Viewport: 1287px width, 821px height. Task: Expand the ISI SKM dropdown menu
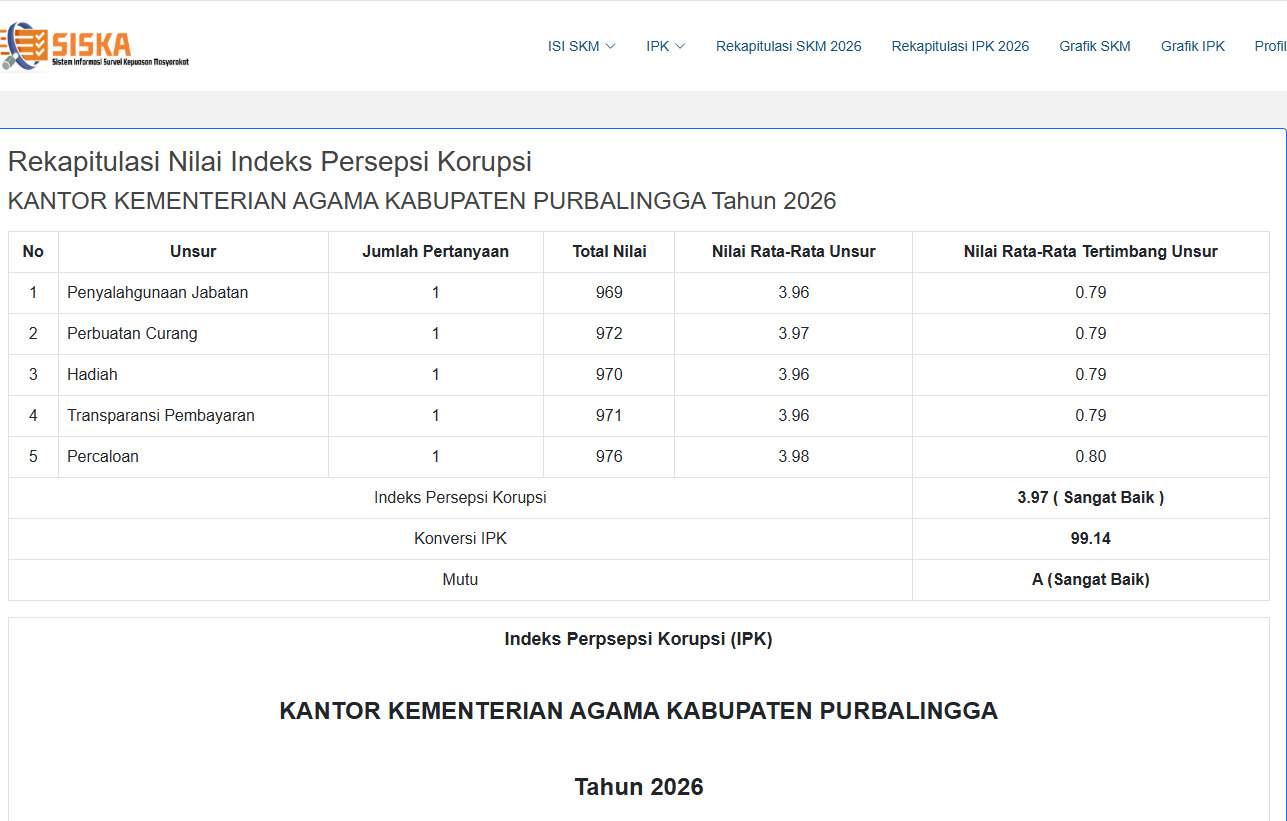(582, 46)
